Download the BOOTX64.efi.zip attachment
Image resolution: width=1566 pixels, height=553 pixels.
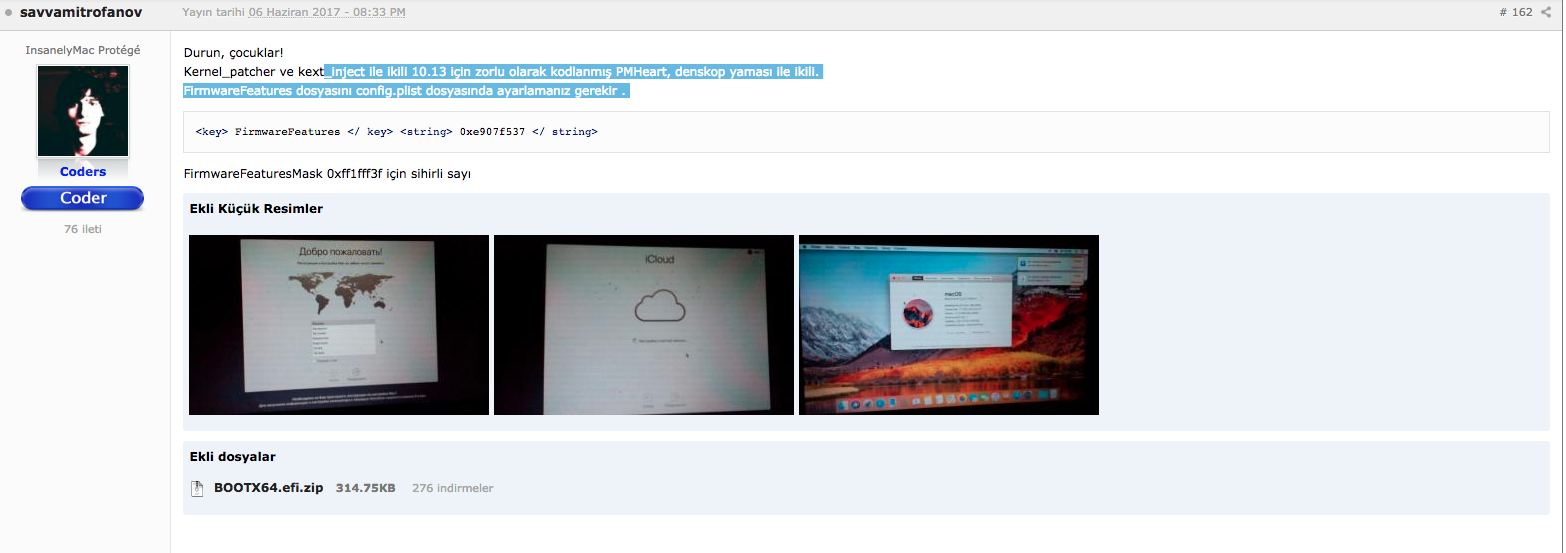[x=268, y=488]
